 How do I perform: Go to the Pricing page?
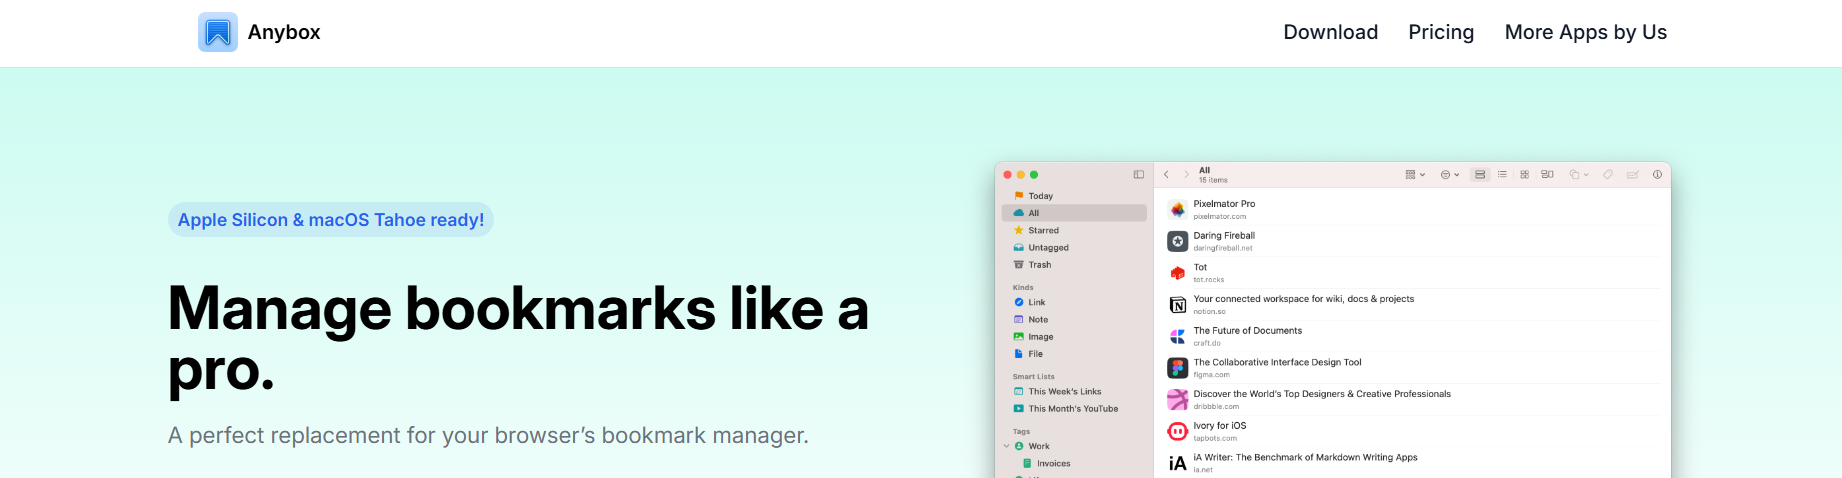[1441, 32]
